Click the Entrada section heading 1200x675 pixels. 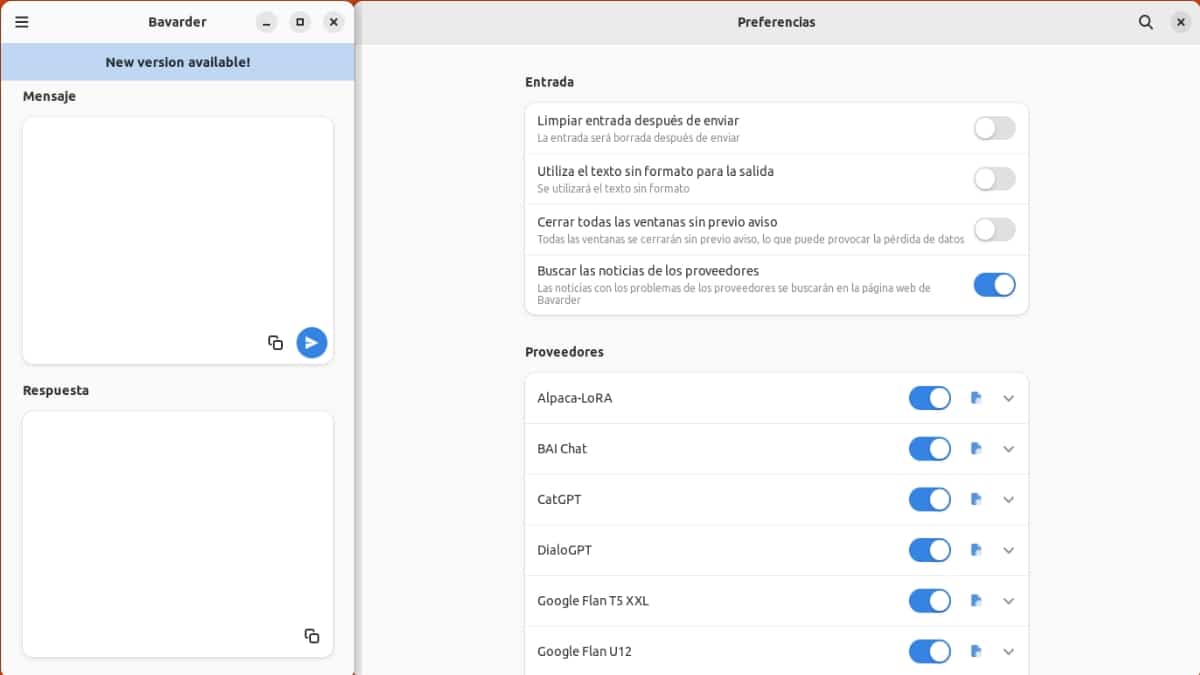tap(549, 82)
